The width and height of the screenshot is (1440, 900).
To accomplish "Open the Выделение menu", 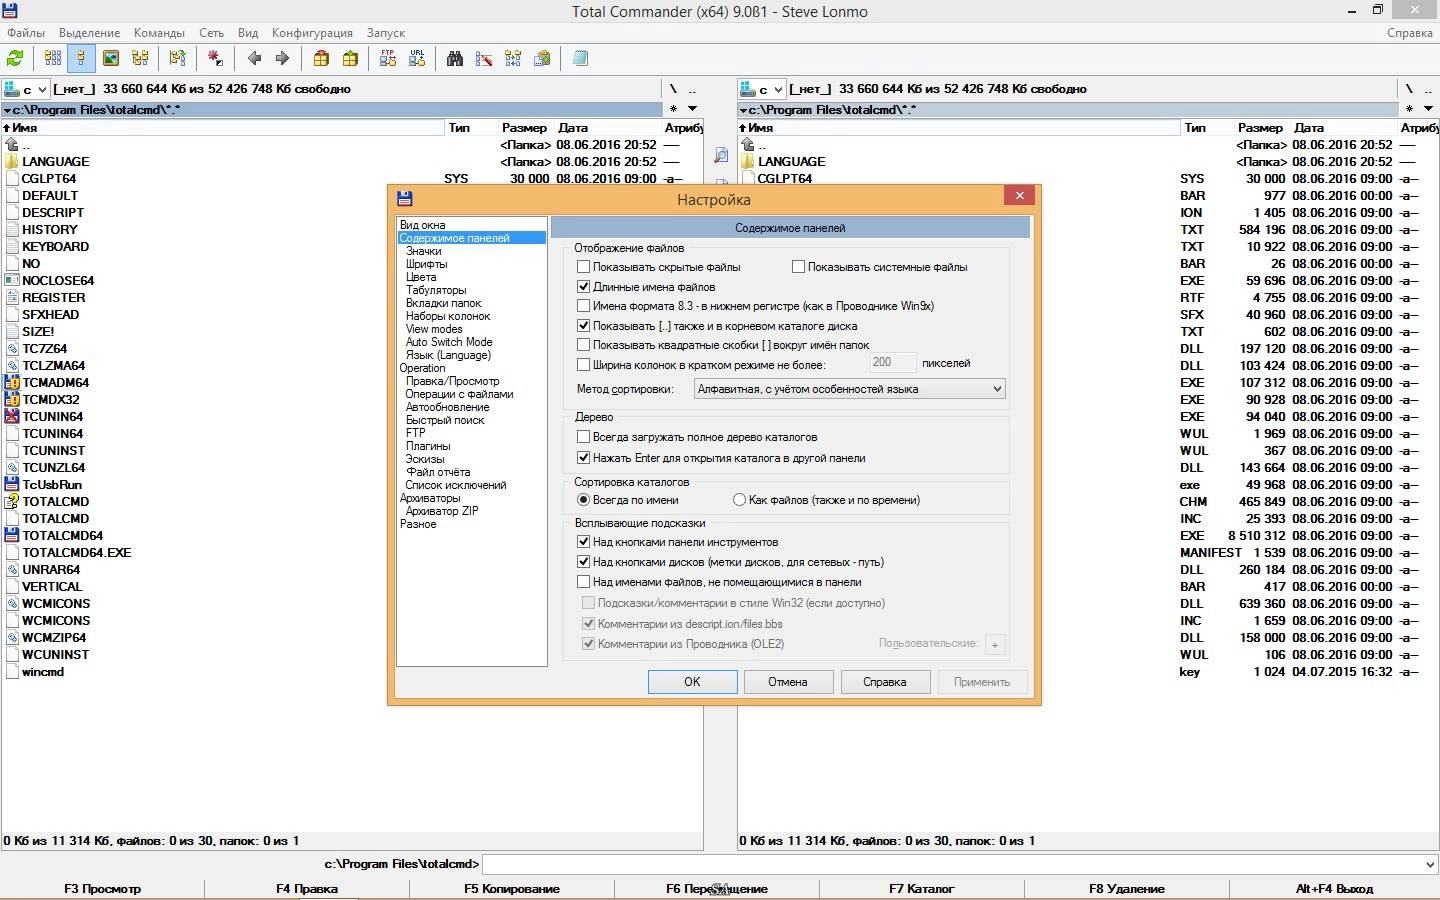I will click(x=90, y=33).
